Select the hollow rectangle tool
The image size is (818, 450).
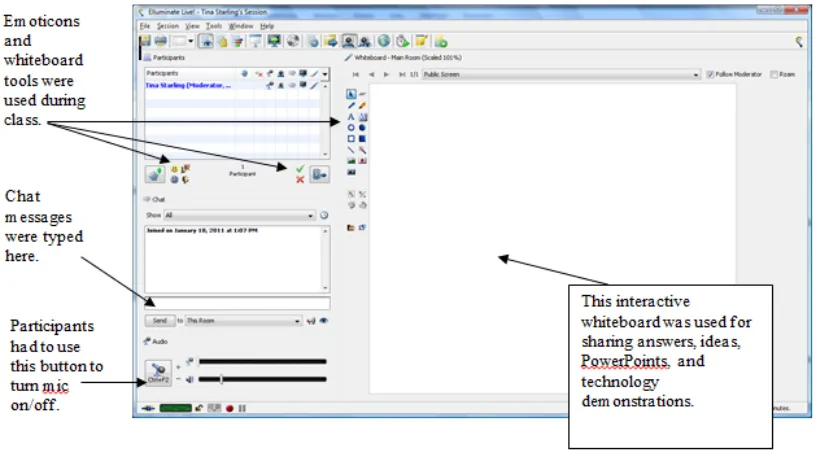(351, 139)
